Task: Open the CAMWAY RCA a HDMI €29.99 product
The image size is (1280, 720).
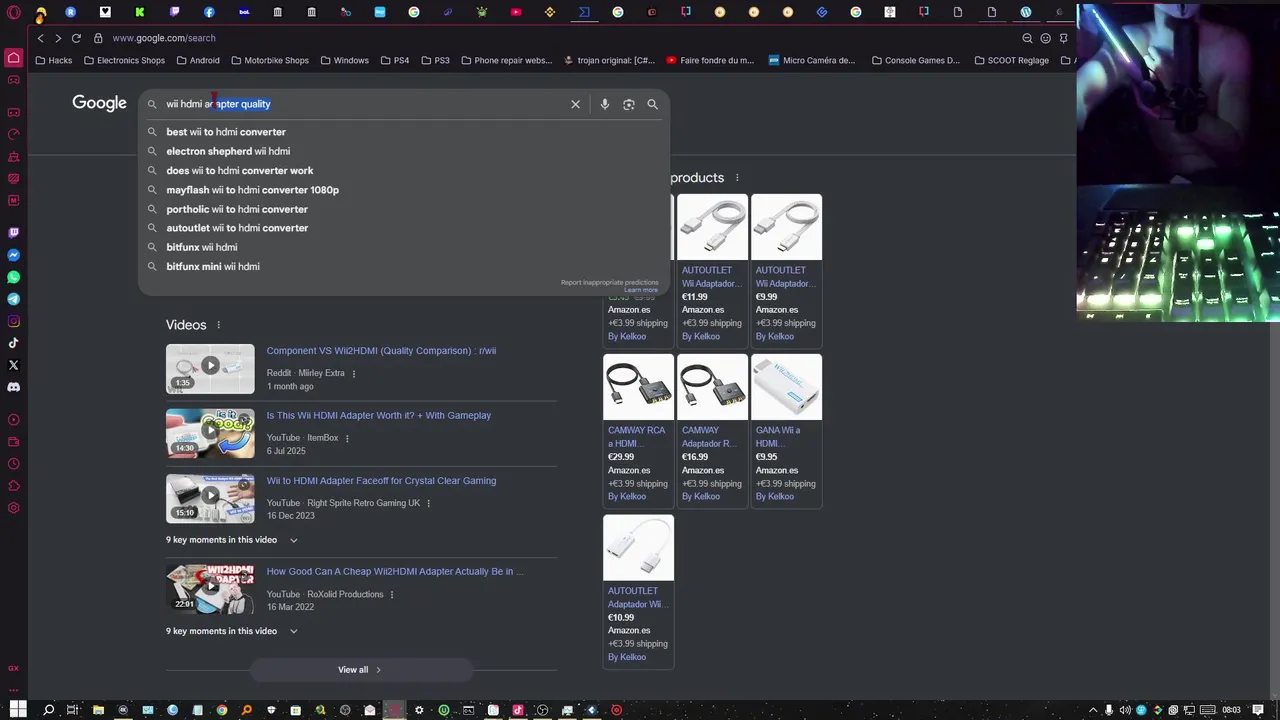Action: [x=638, y=430]
